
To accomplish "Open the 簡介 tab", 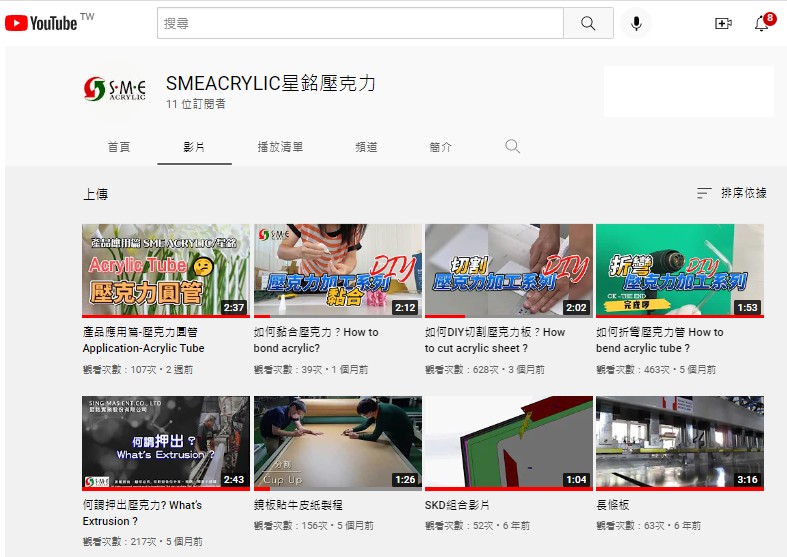I will click(440, 147).
